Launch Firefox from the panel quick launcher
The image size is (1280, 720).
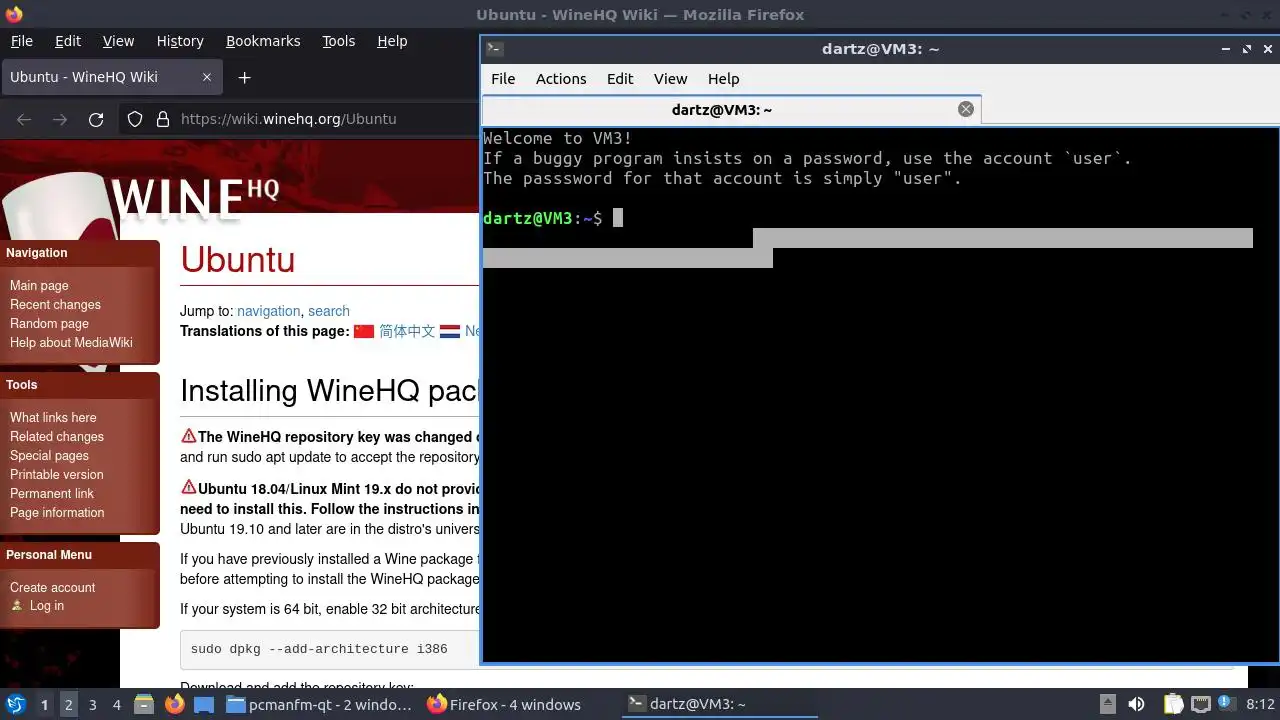(x=175, y=704)
